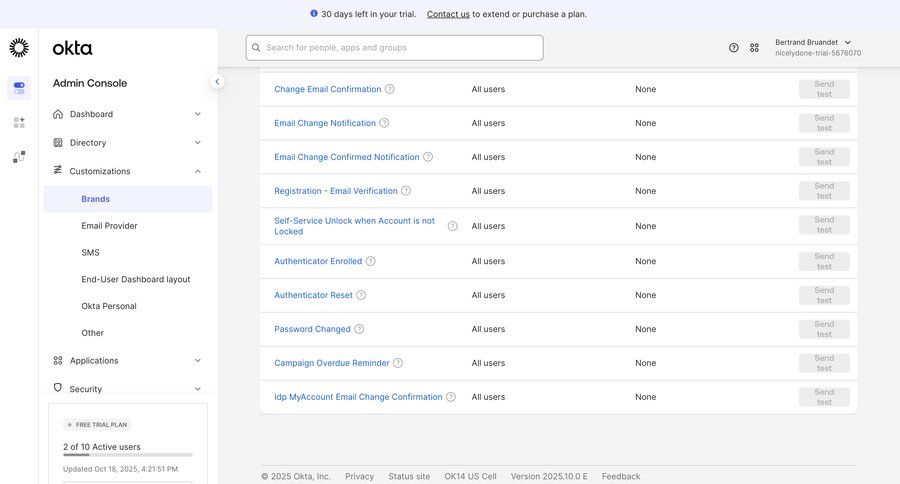Open End-User Dashboard layout item

(135, 280)
